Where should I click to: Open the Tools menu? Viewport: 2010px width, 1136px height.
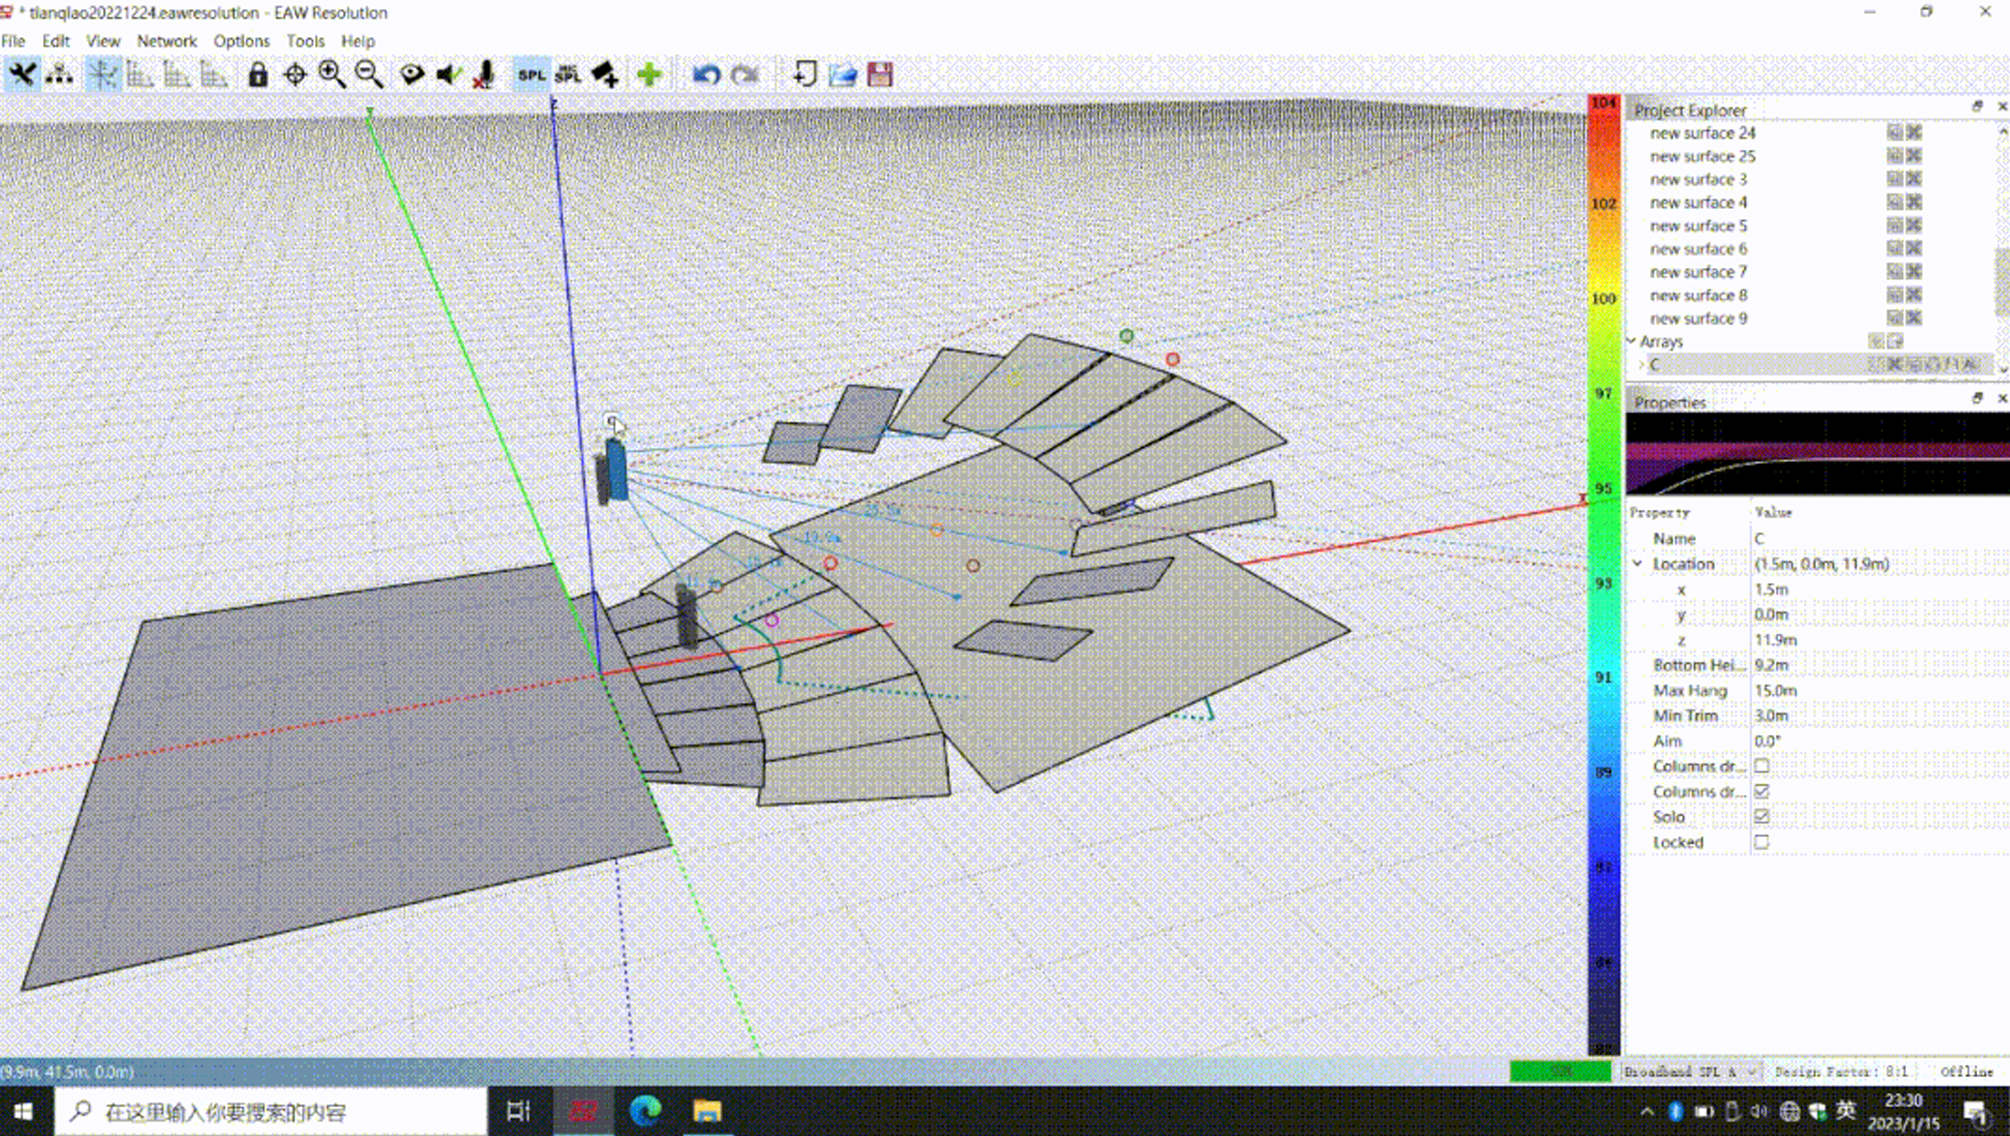[305, 41]
